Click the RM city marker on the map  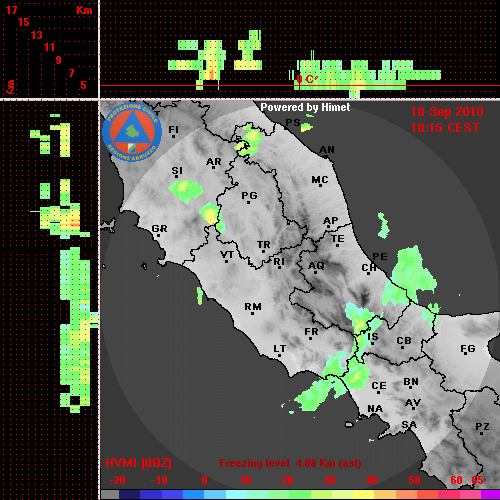253,313
